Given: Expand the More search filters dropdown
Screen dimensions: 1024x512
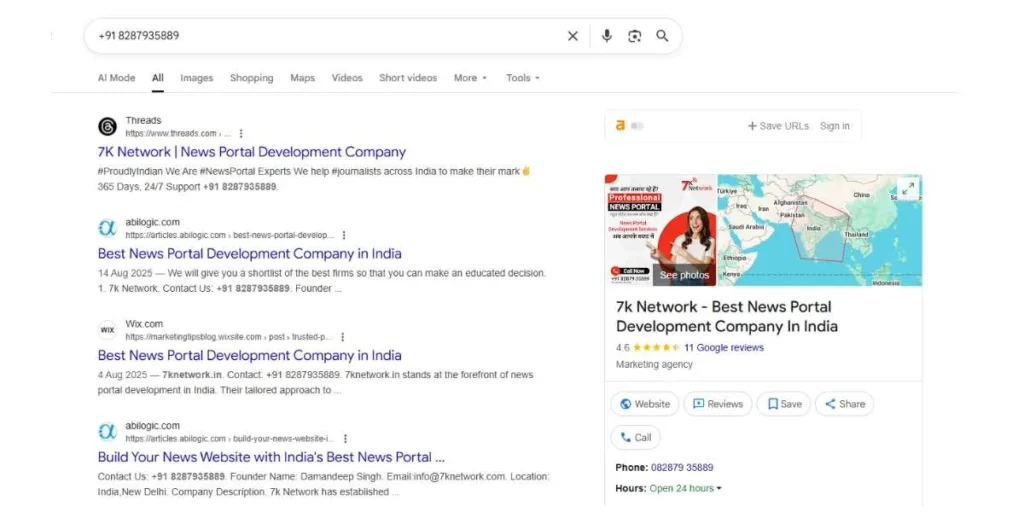Looking at the screenshot, I should tap(470, 78).
